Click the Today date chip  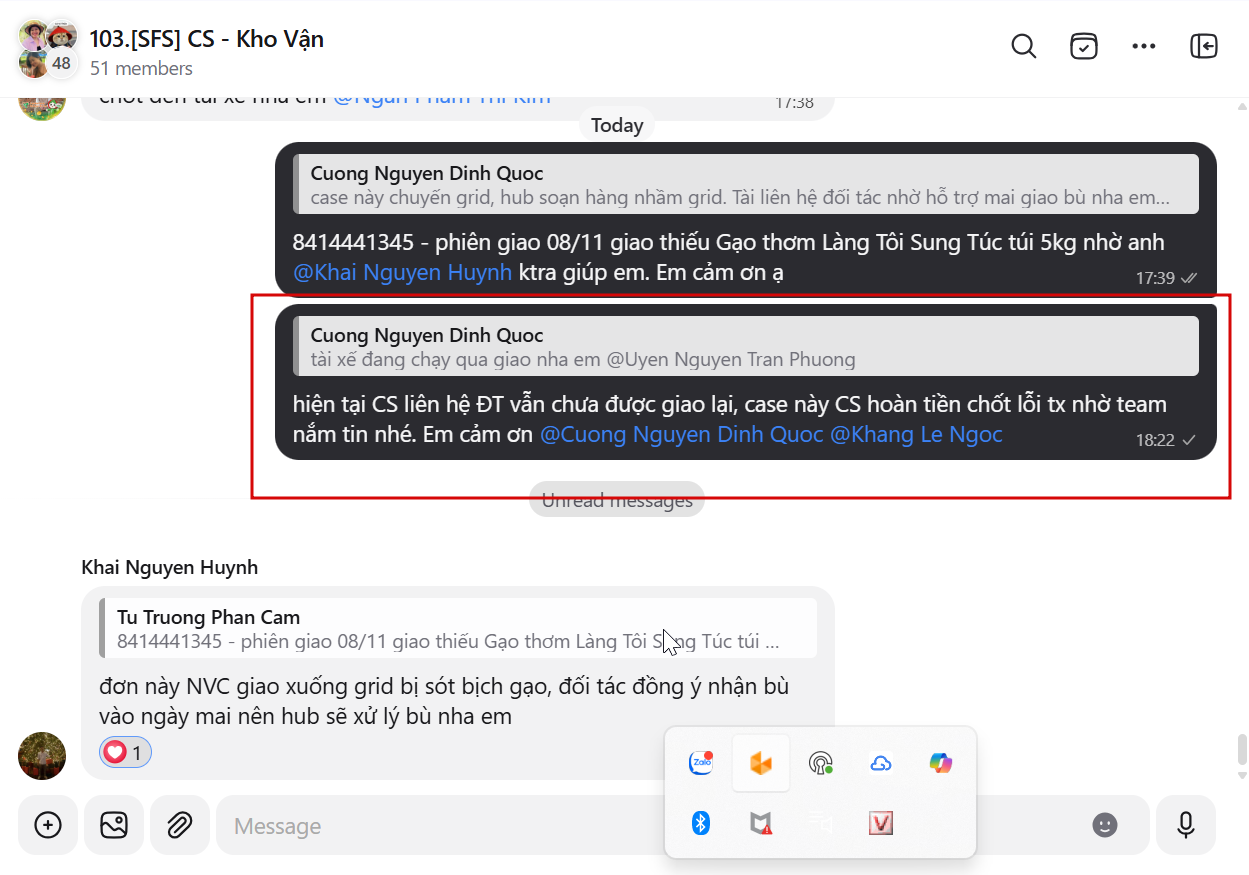(x=617, y=126)
